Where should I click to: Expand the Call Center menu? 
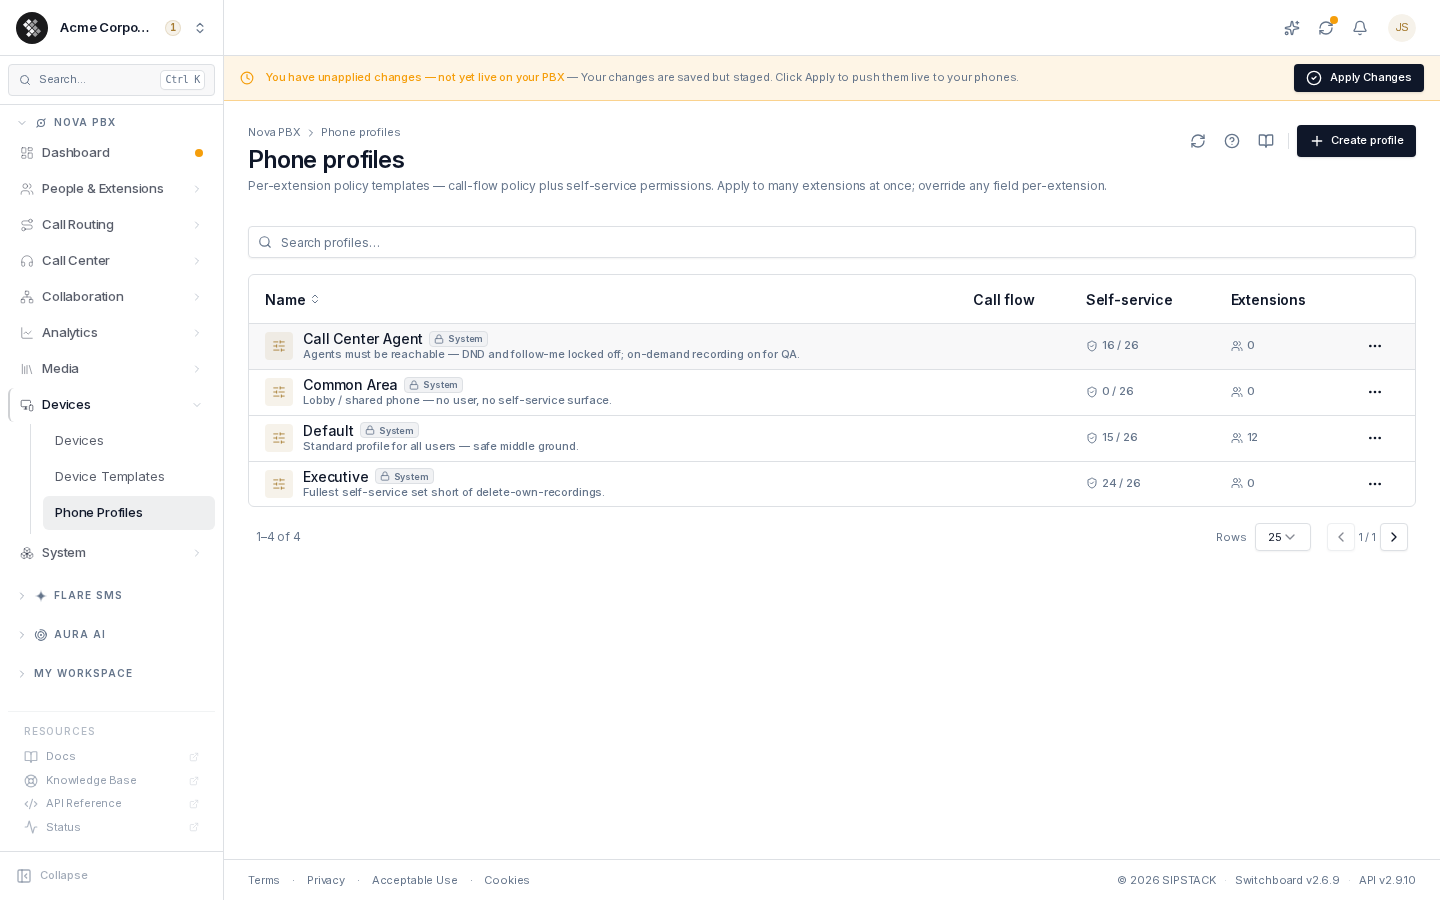(x=112, y=261)
